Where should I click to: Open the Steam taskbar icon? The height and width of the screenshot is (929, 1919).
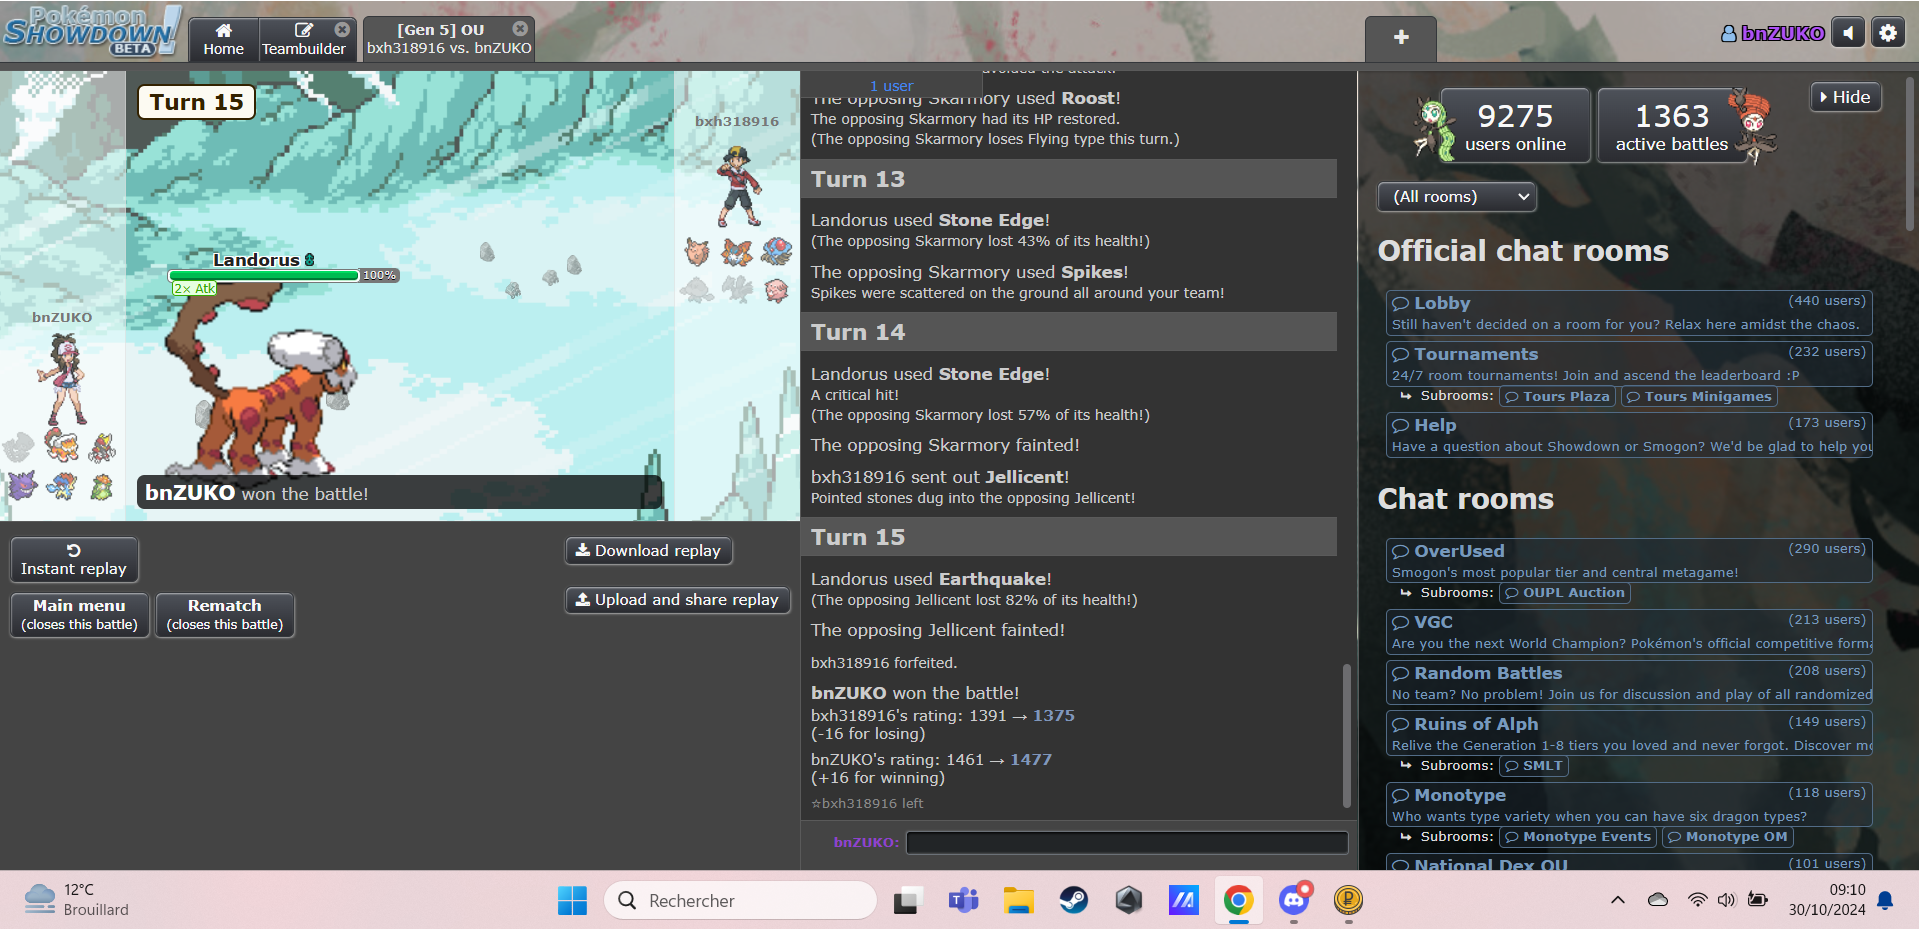click(x=1074, y=900)
